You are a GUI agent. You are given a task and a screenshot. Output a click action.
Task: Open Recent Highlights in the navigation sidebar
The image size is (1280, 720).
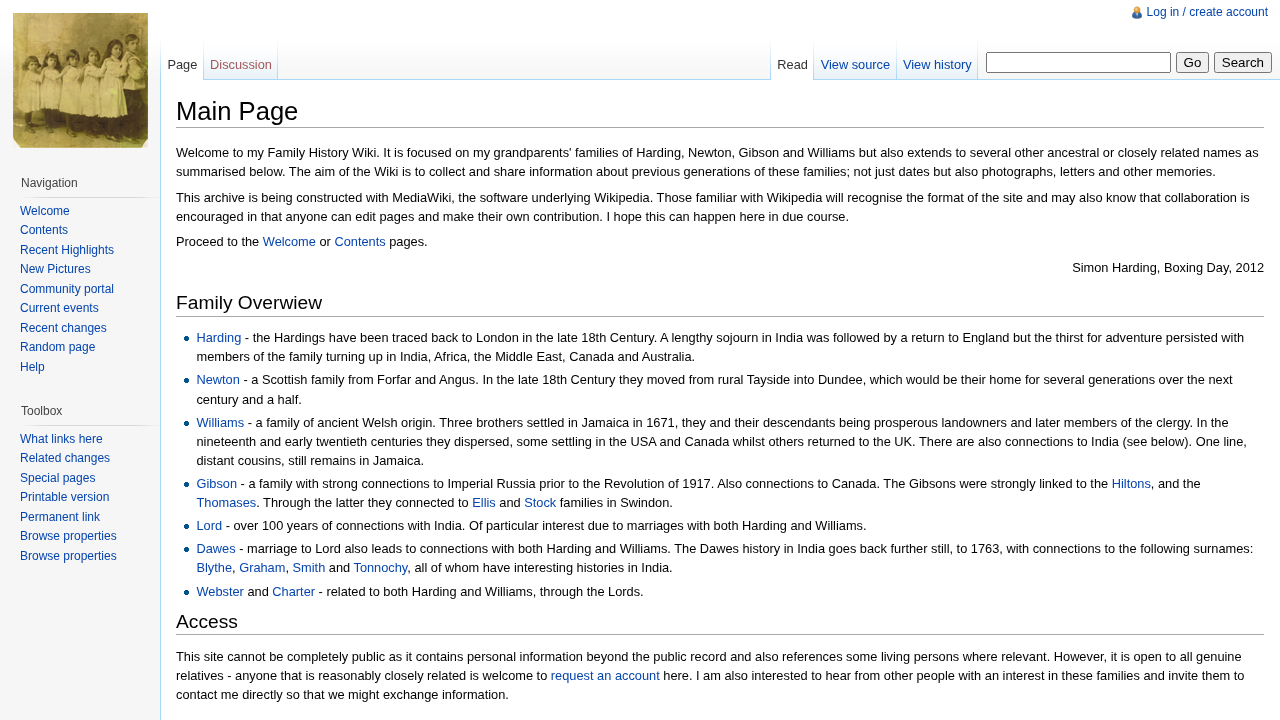point(67,250)
